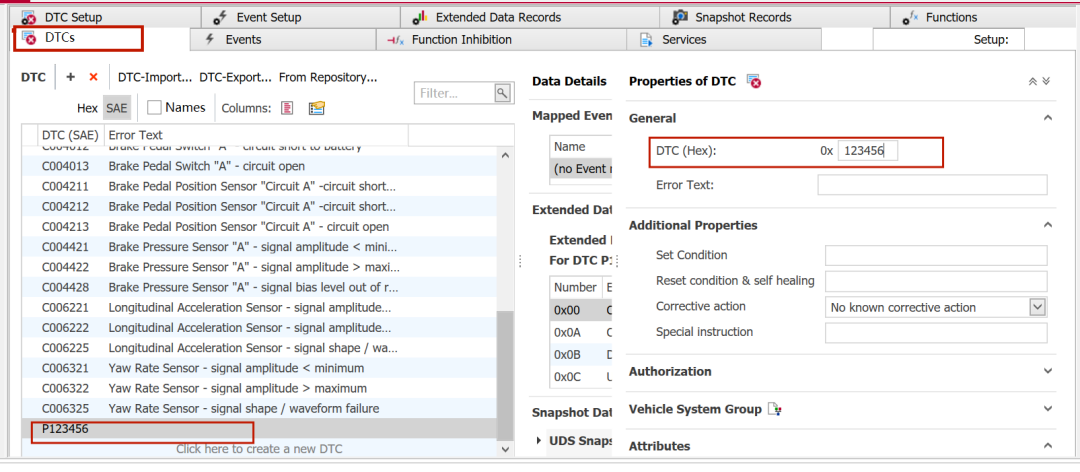Expand the Authorization section
The height and width of the screenshot is (472, 1080).
click(x=1047, y=372)
